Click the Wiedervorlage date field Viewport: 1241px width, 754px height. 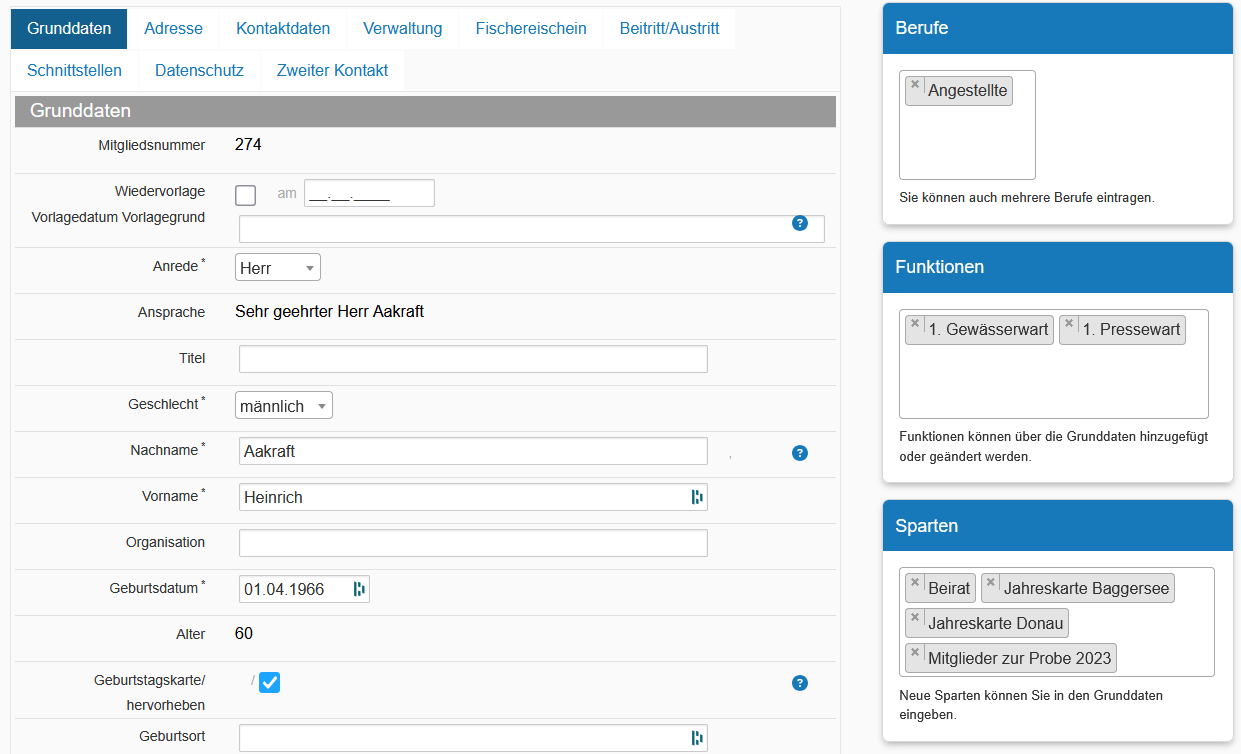pos(369,193)
